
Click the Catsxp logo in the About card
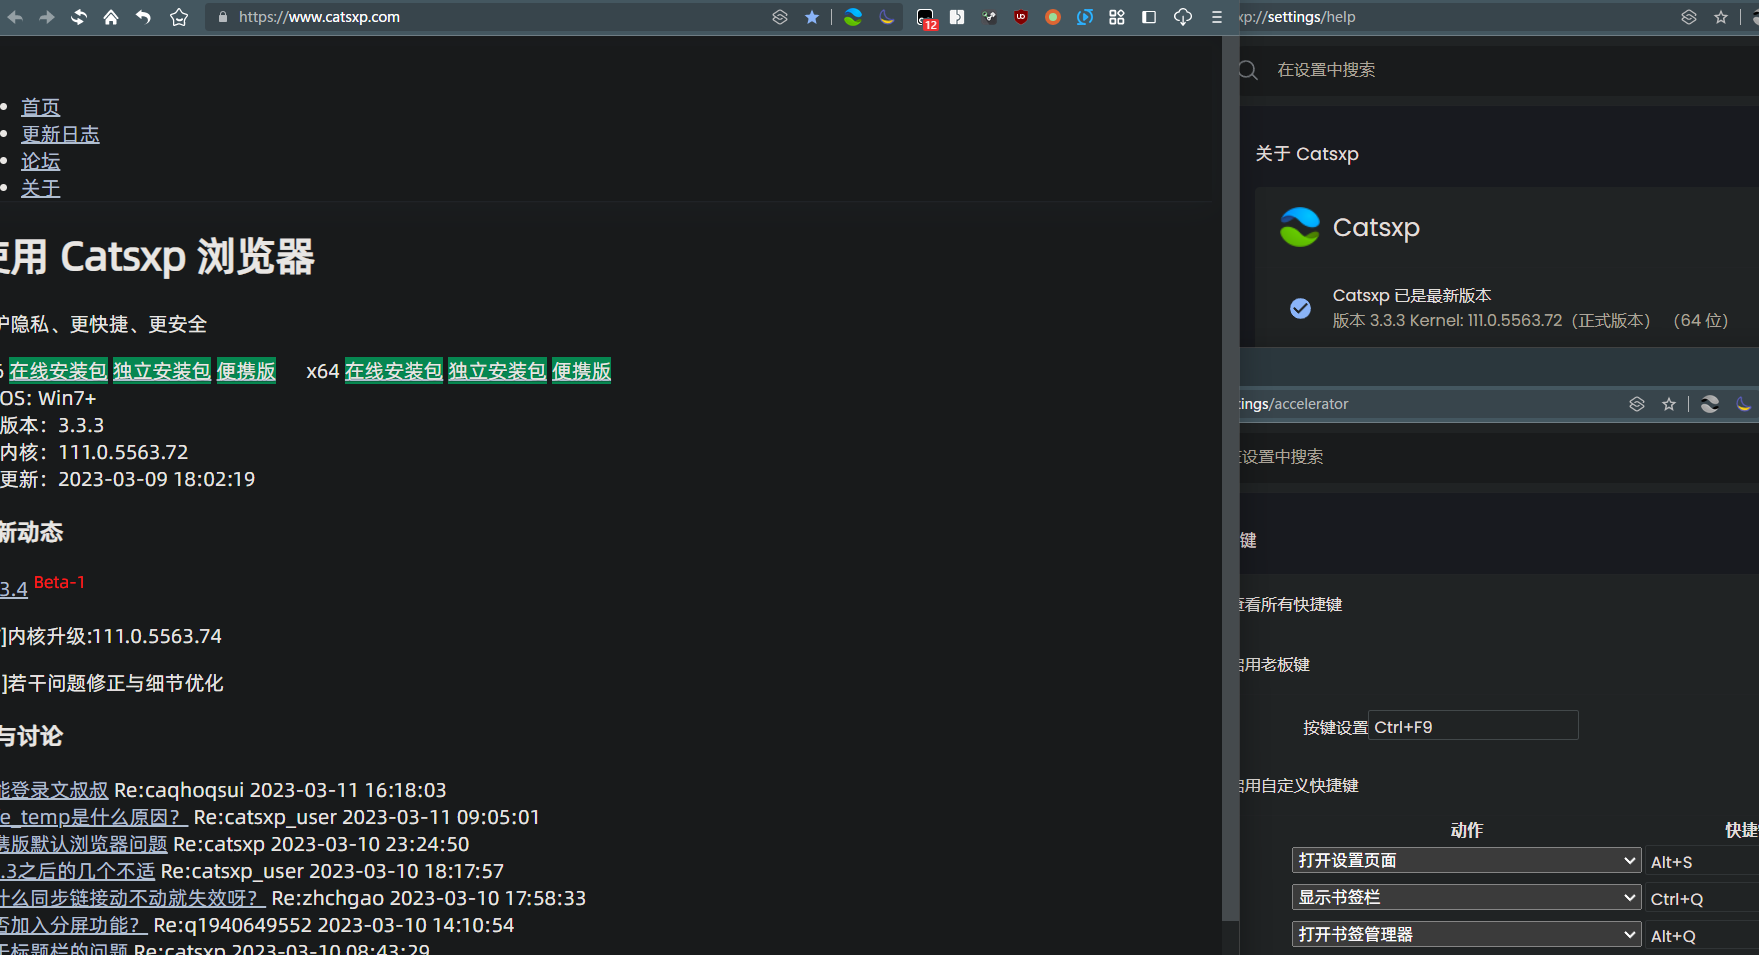pyautogui.click(x=1300, y=227)
